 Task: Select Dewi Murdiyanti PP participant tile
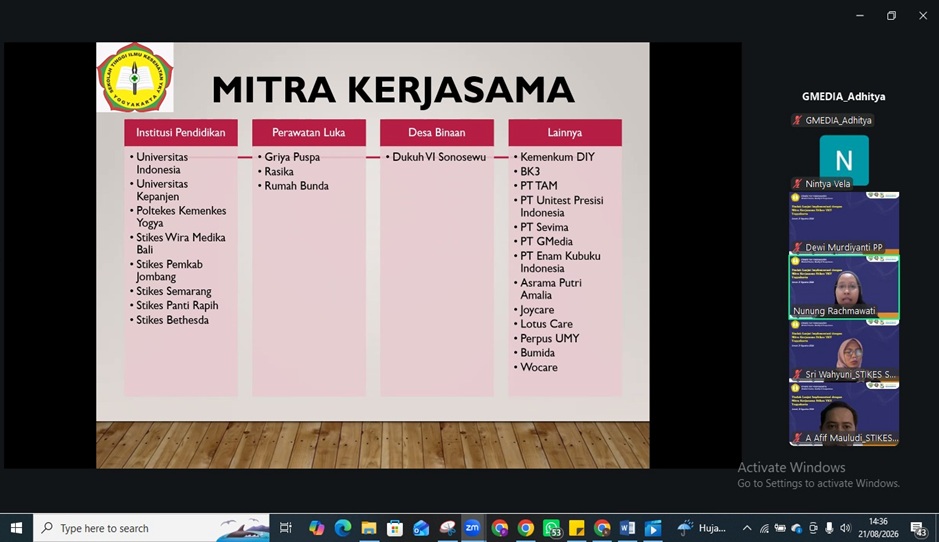coord(844,223)
